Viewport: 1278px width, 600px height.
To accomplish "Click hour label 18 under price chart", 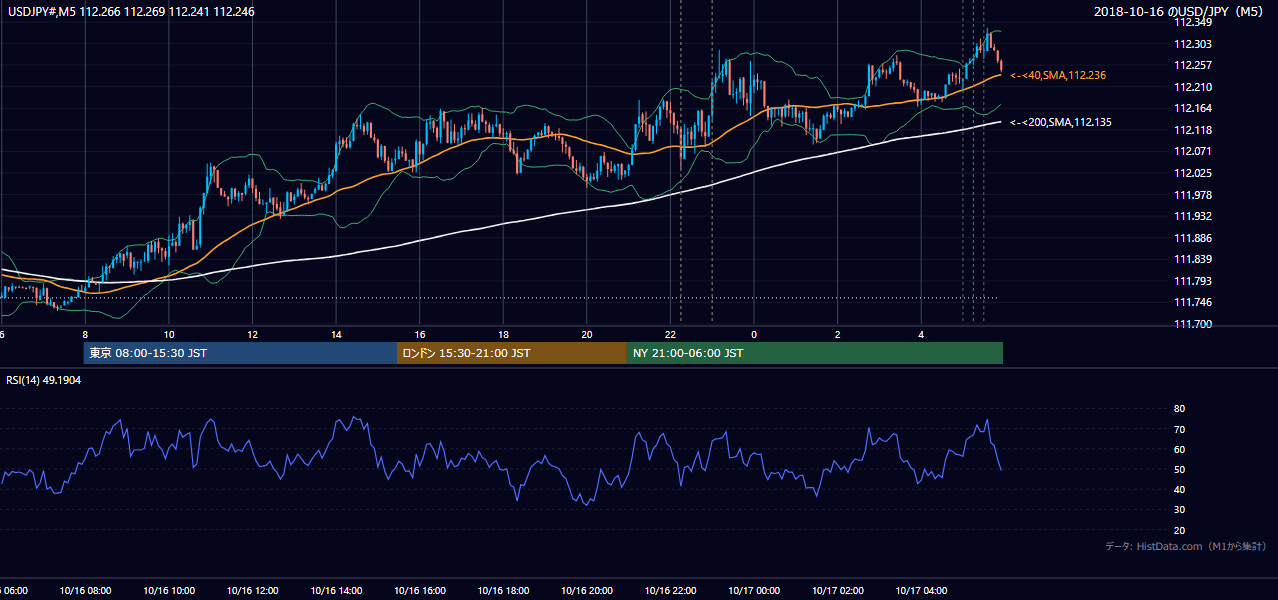I will coord(503,335).
